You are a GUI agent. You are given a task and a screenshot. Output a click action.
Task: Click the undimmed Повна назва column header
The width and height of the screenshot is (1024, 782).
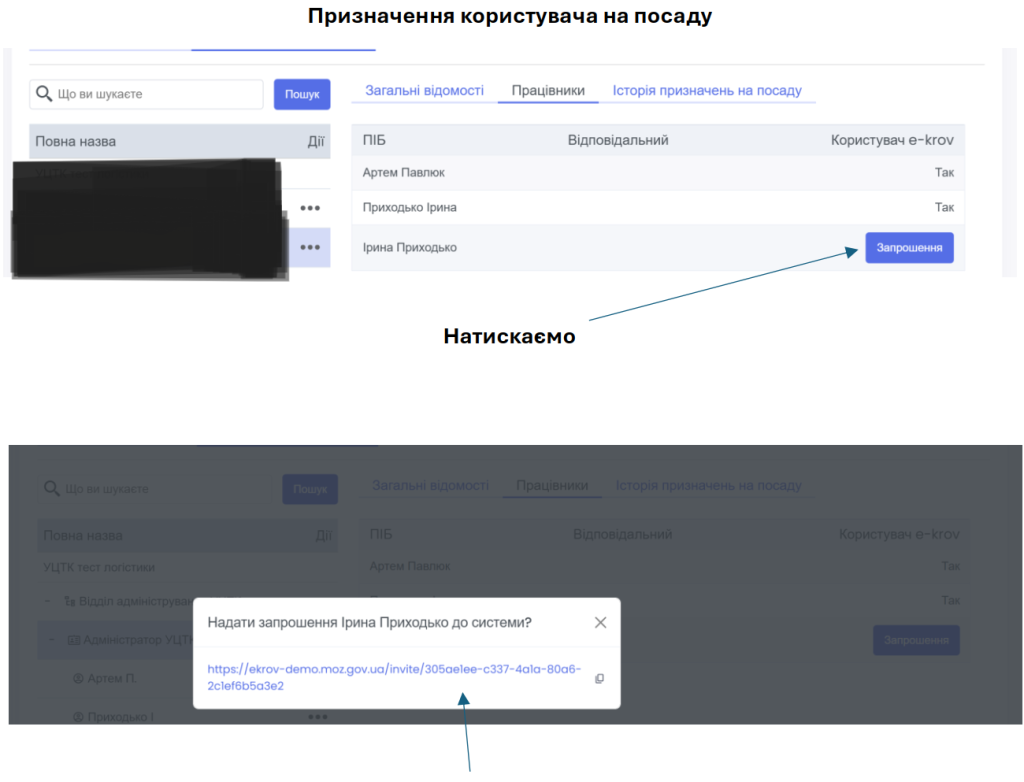coord(75,141)
